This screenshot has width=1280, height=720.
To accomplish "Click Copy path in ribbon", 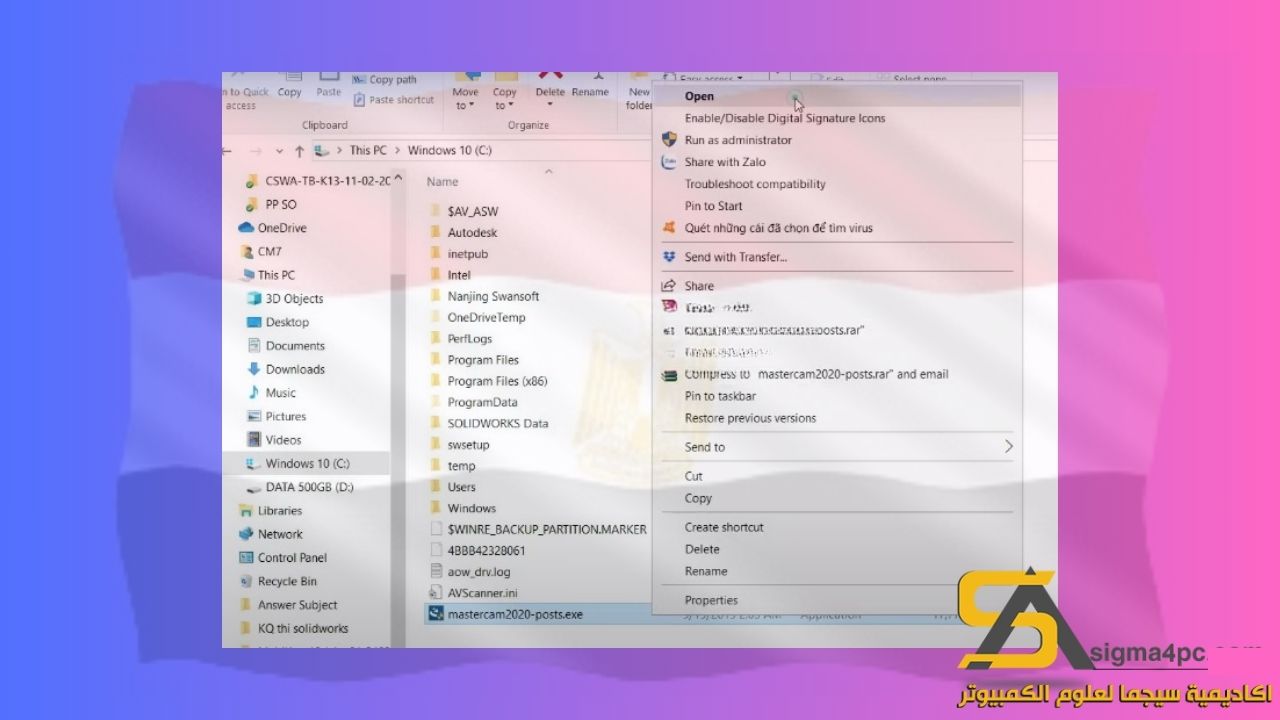I will 385,80.
